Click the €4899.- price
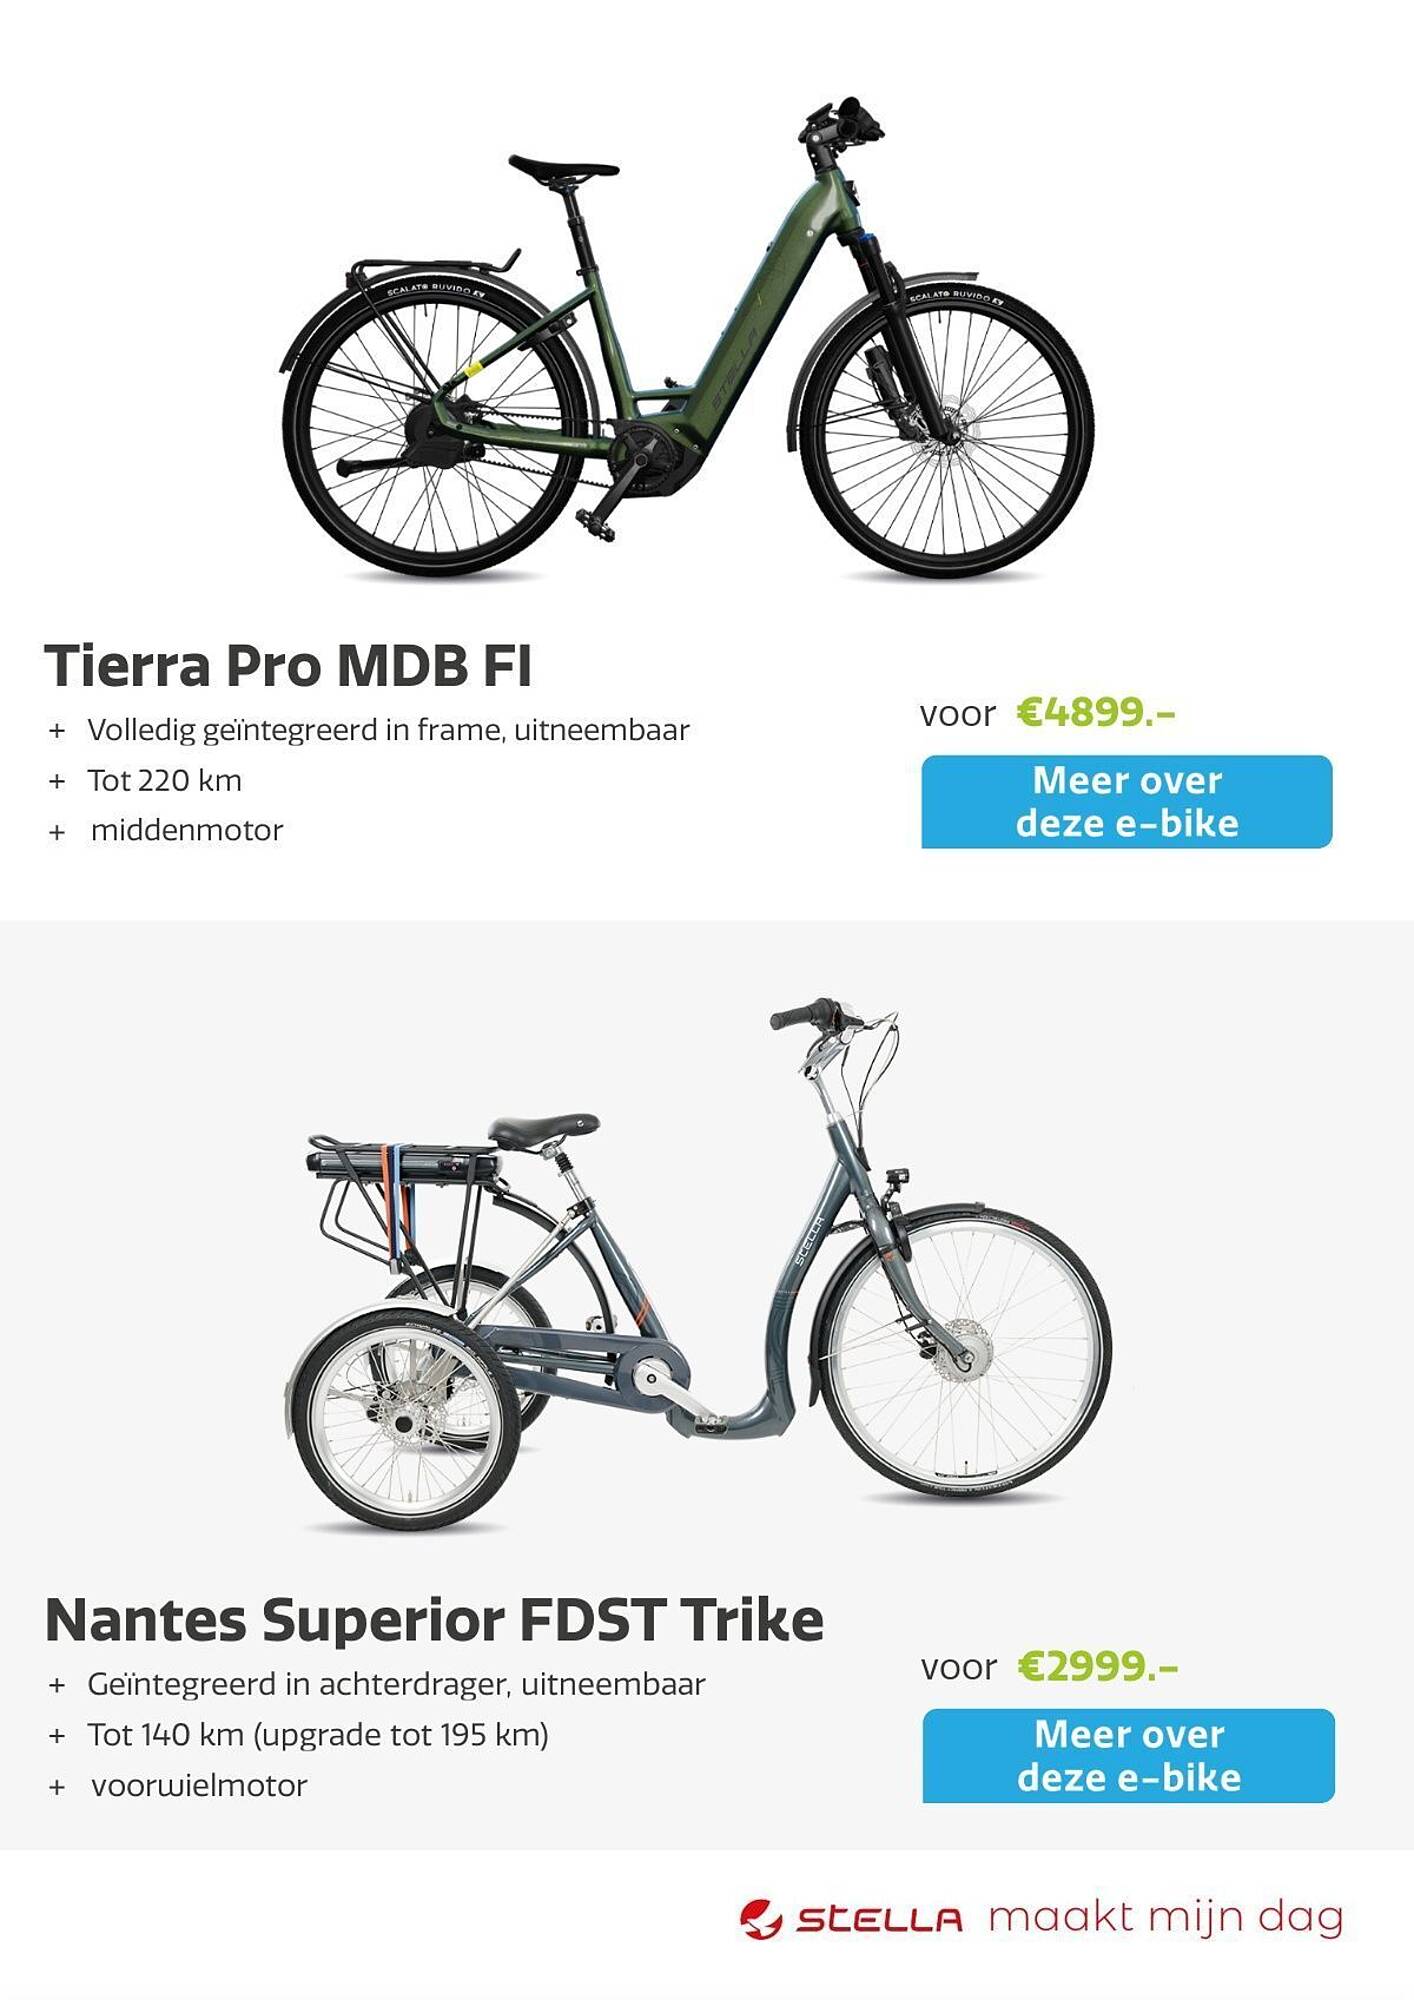The width and height of the screenshot is (1414, 2000). point(1096,712)
